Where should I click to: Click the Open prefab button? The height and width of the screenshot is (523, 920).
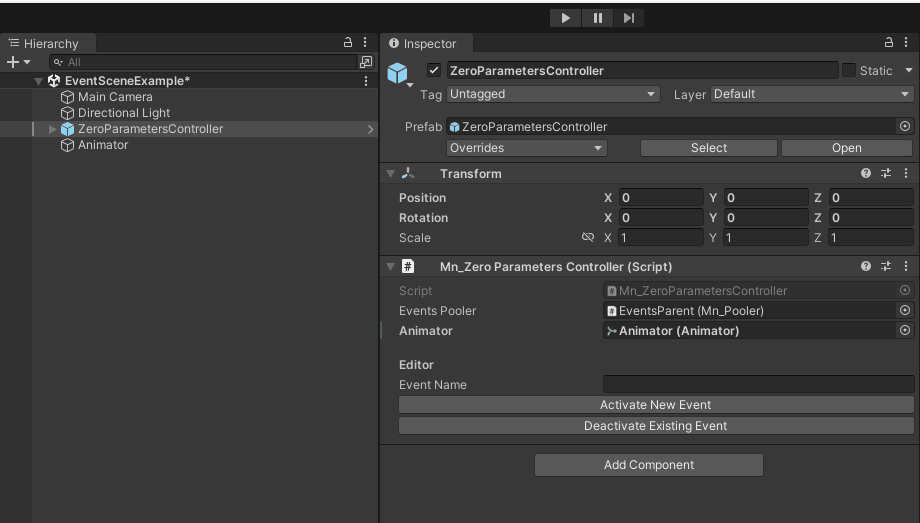(x=847, y=148)
